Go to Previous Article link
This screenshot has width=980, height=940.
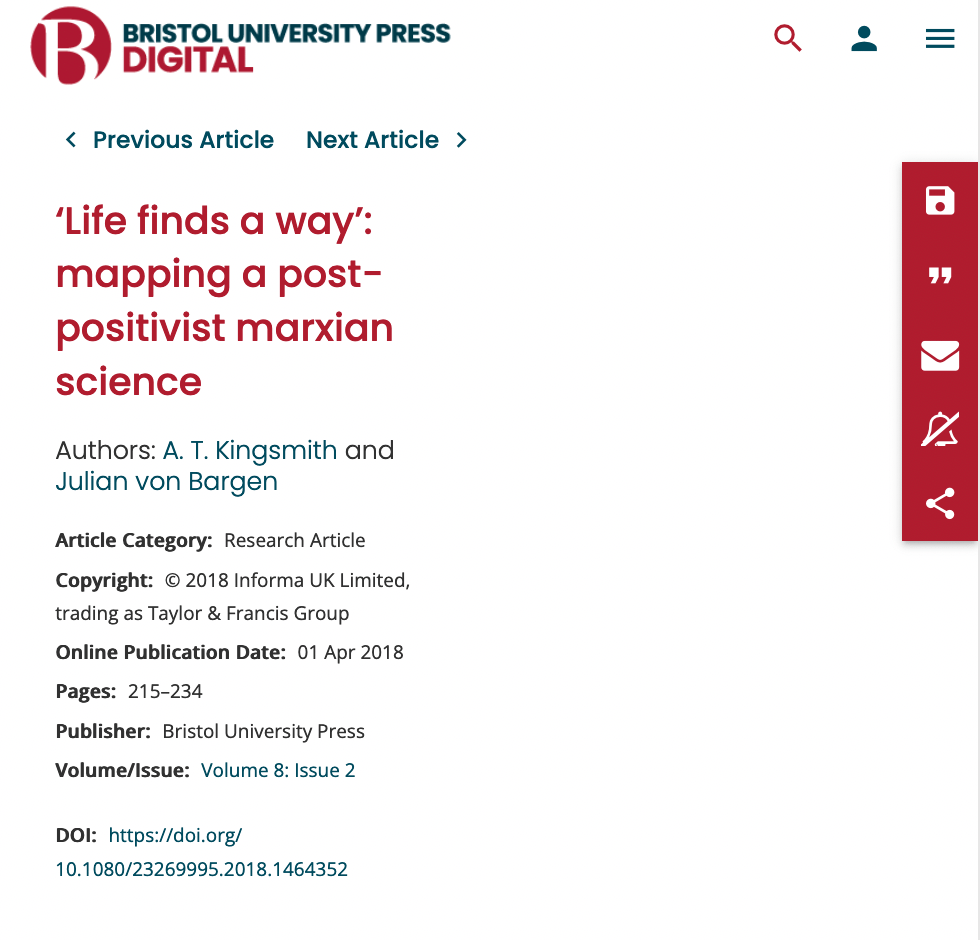tap(183, 140)
